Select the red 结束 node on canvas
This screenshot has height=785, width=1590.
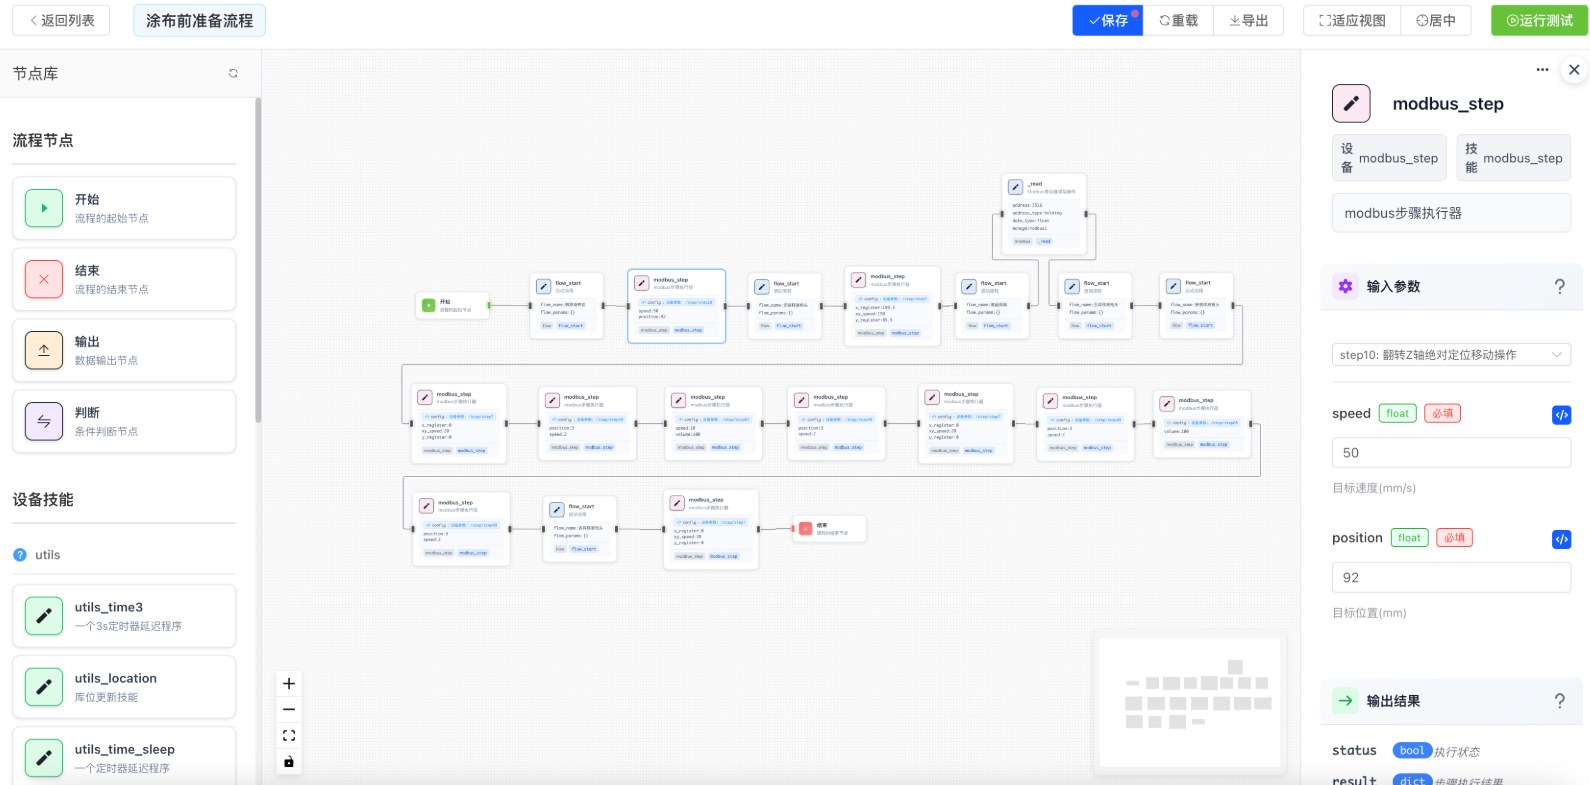(829, 529)
